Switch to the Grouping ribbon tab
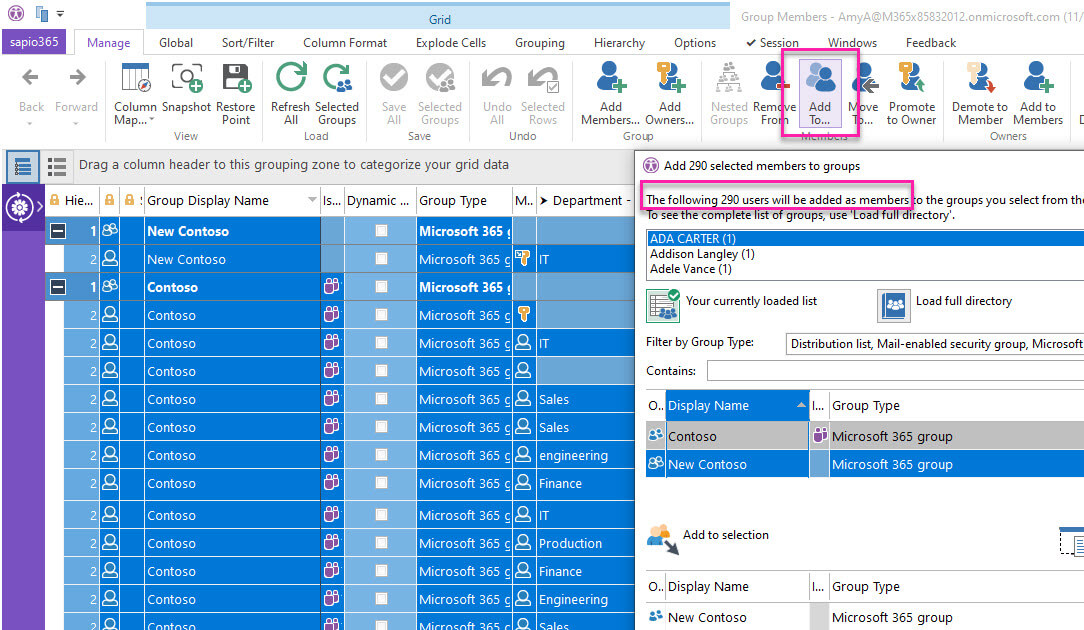Image resolution: width=1084 pixels, height=630 pixels. pyautogui.click(x=539, y=43)
